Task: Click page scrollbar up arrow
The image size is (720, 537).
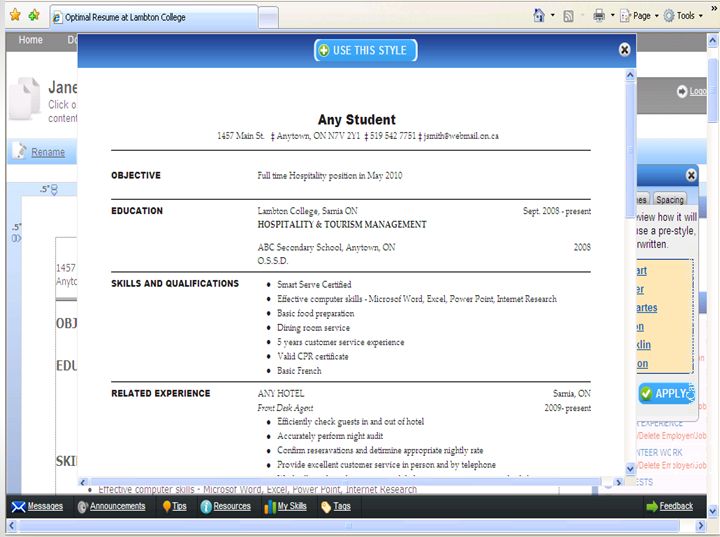Action: (x=713, y=40)
